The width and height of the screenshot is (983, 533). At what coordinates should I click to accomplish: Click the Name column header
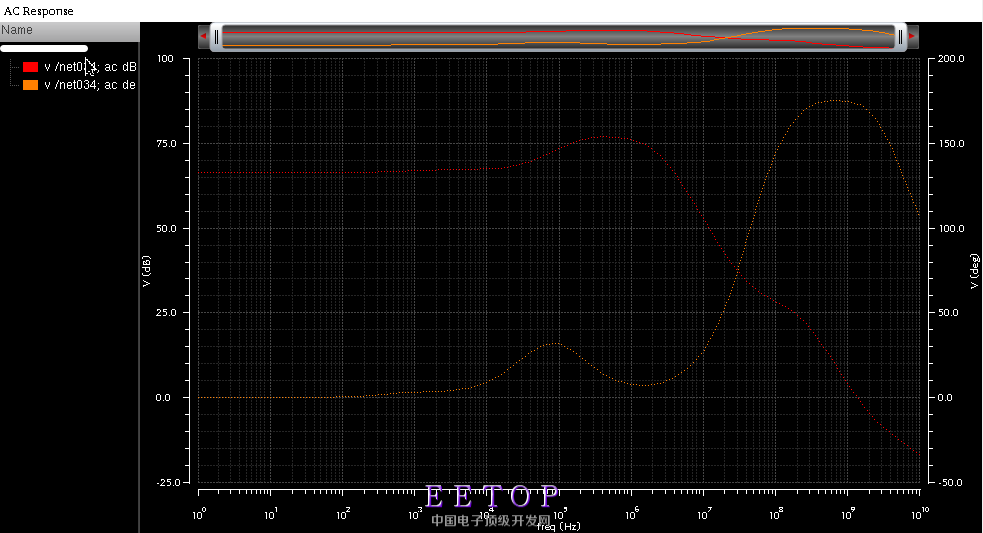70,30
